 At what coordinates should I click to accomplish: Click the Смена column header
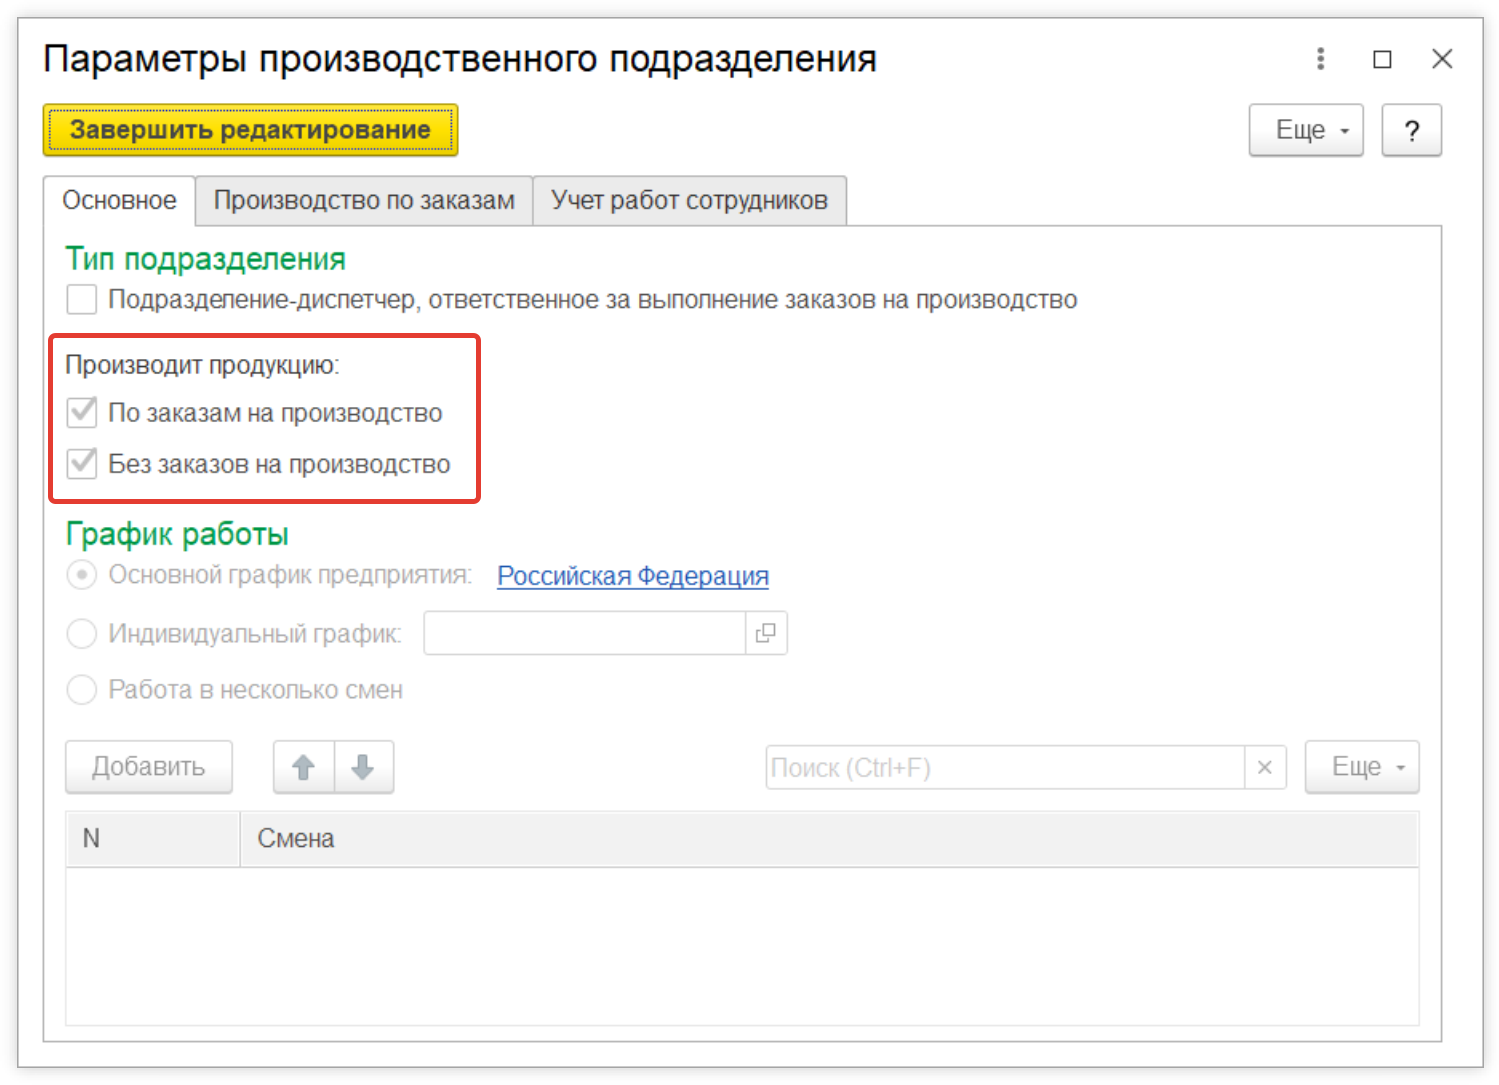(829, 839)
